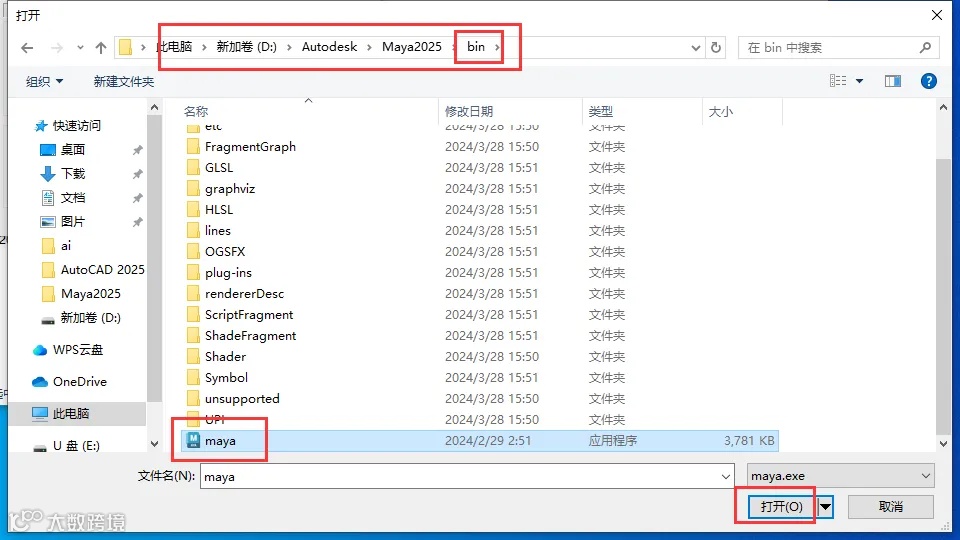Expand chevron after bin in breadcrumb

[497, 47]
